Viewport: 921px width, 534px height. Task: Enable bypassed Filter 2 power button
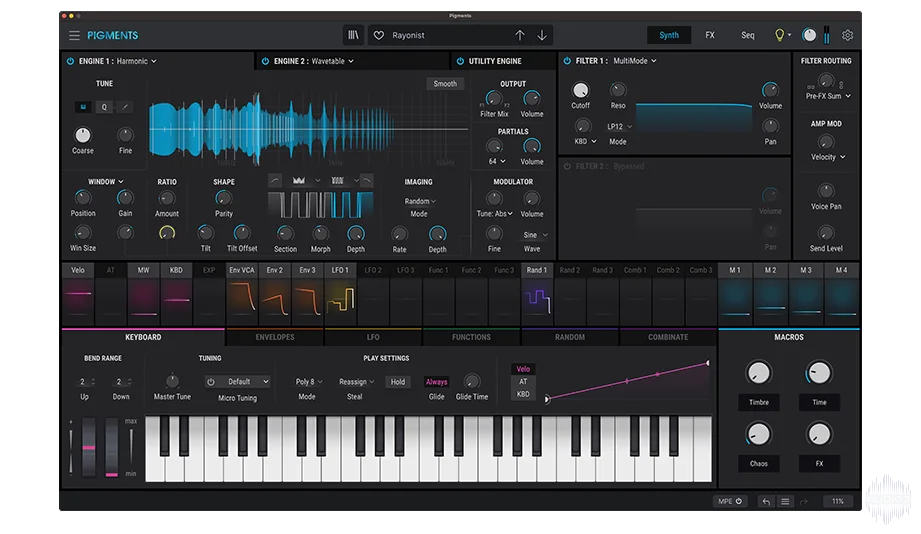(567, 166)
